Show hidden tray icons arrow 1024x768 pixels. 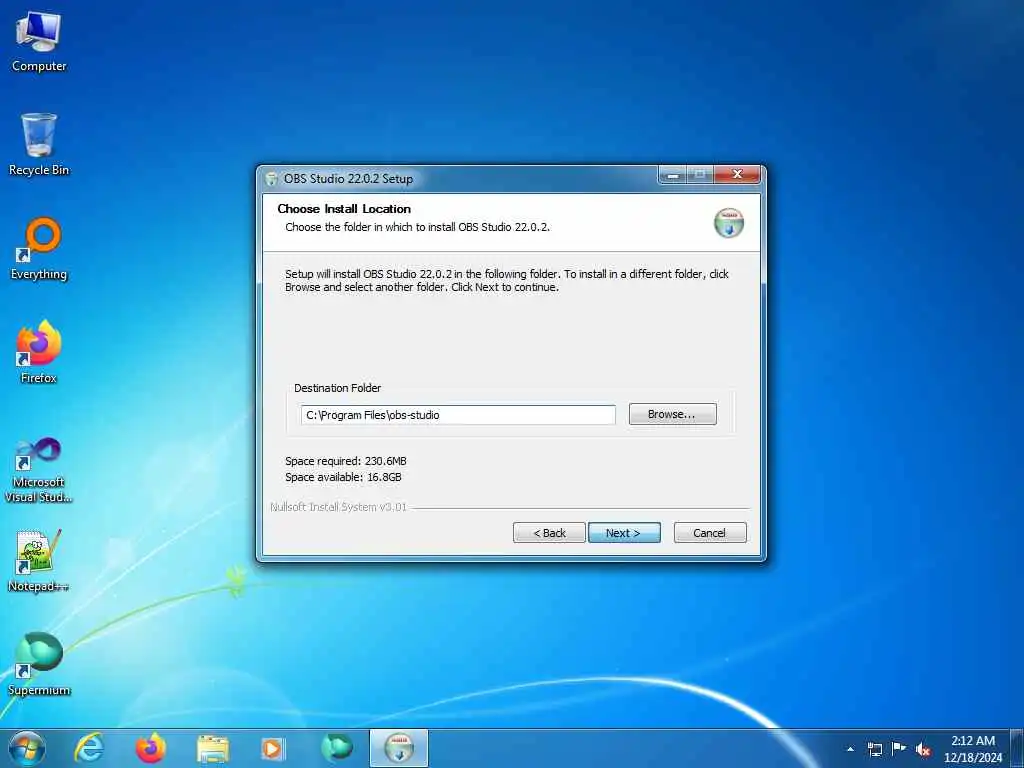click(x=850, y=749)
